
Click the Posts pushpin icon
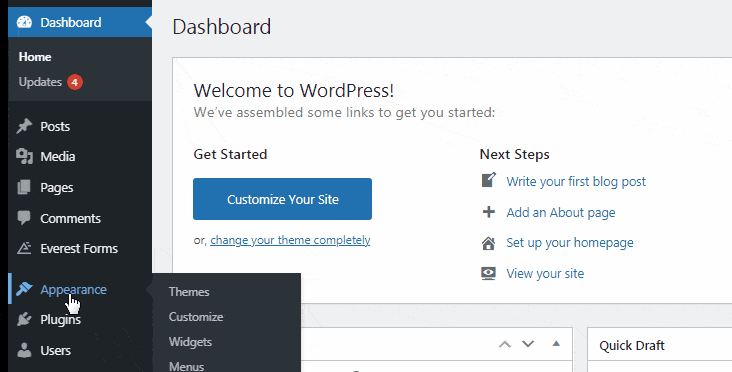[24, 126]
